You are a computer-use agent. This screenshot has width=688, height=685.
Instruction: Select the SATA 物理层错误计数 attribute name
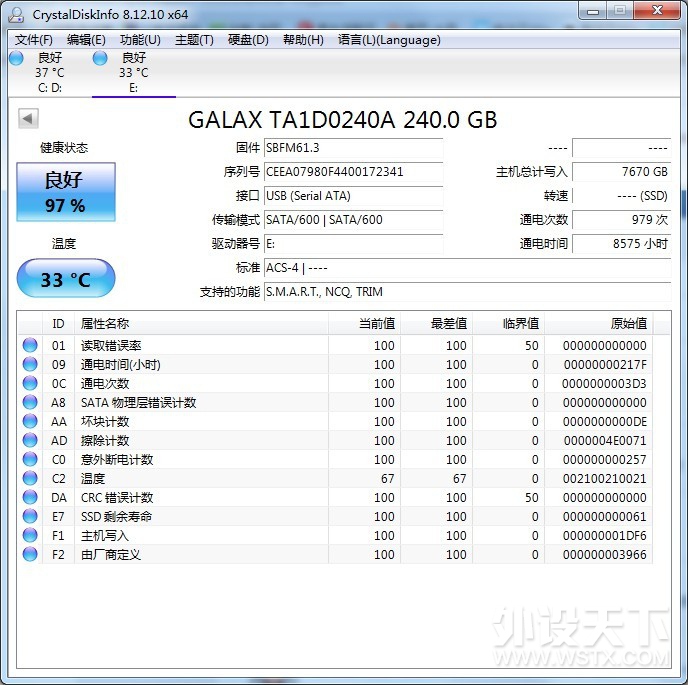(138, 403)
